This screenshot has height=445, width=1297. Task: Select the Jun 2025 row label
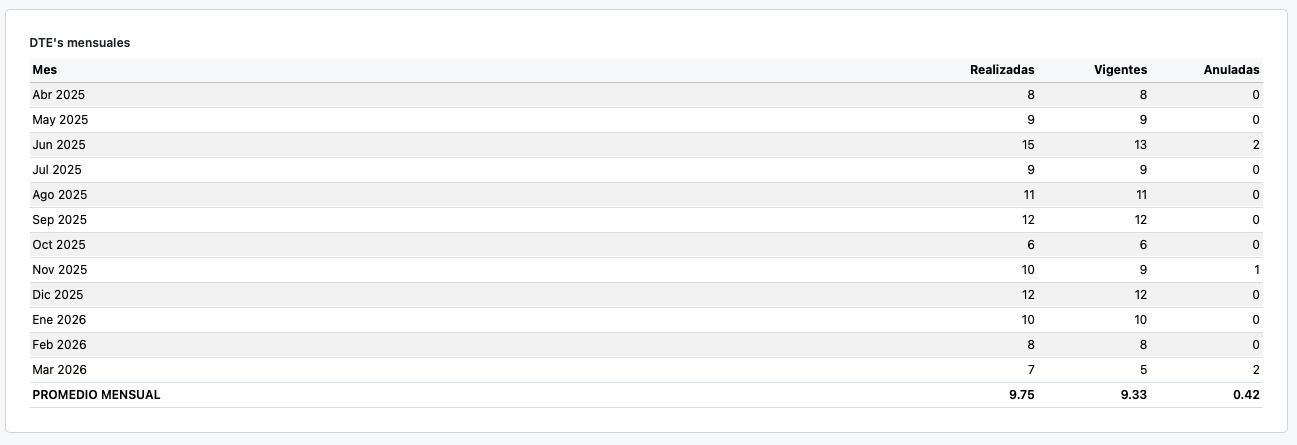coord(59,145)
